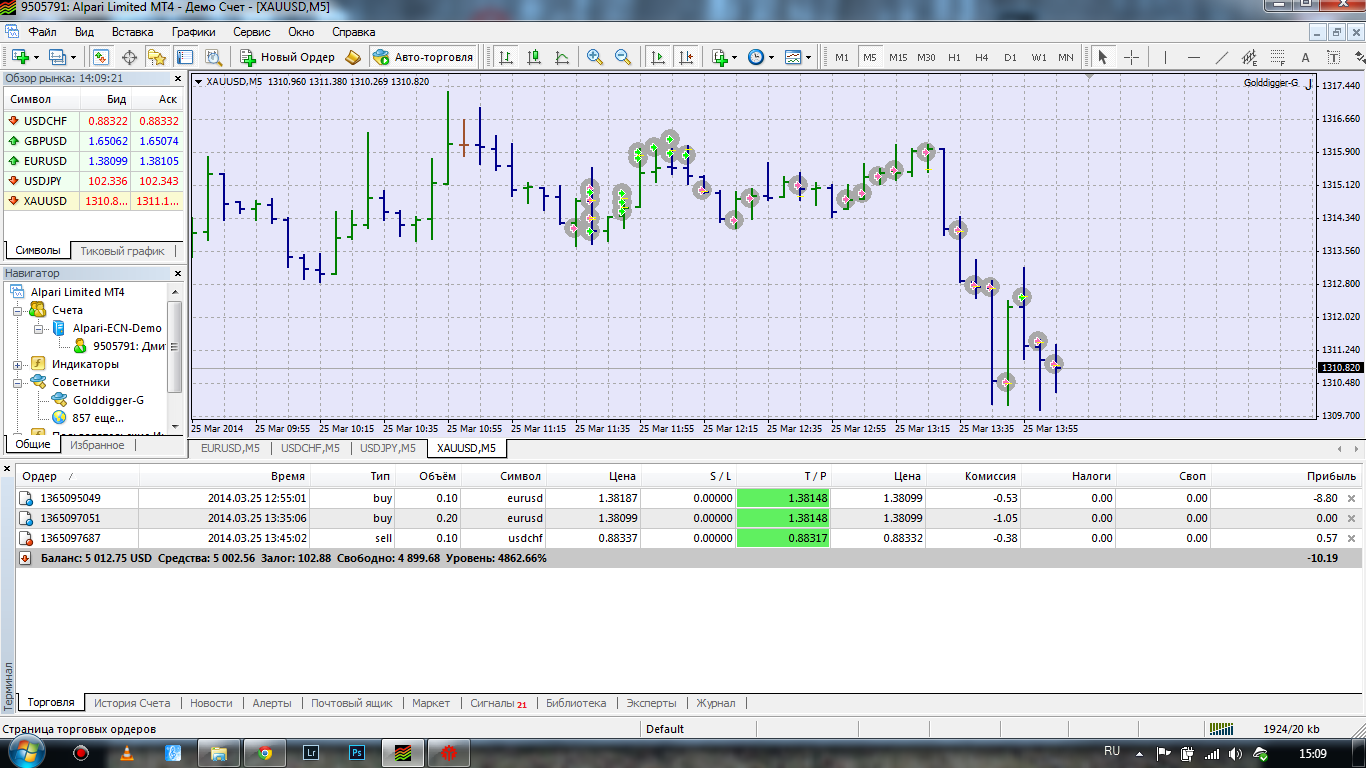Select the crosshair cursor tool

(1131, 57)
